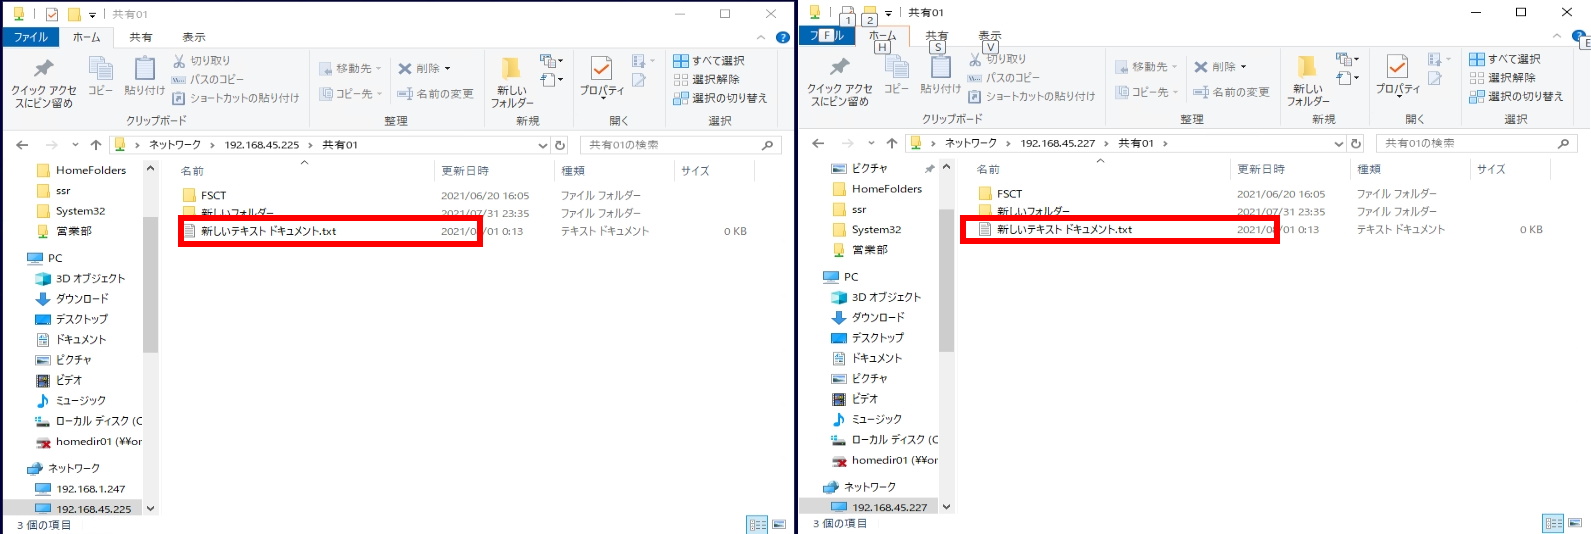
Task: Click 共有01の検索 search box in right window
Action: pos(1476,143)
